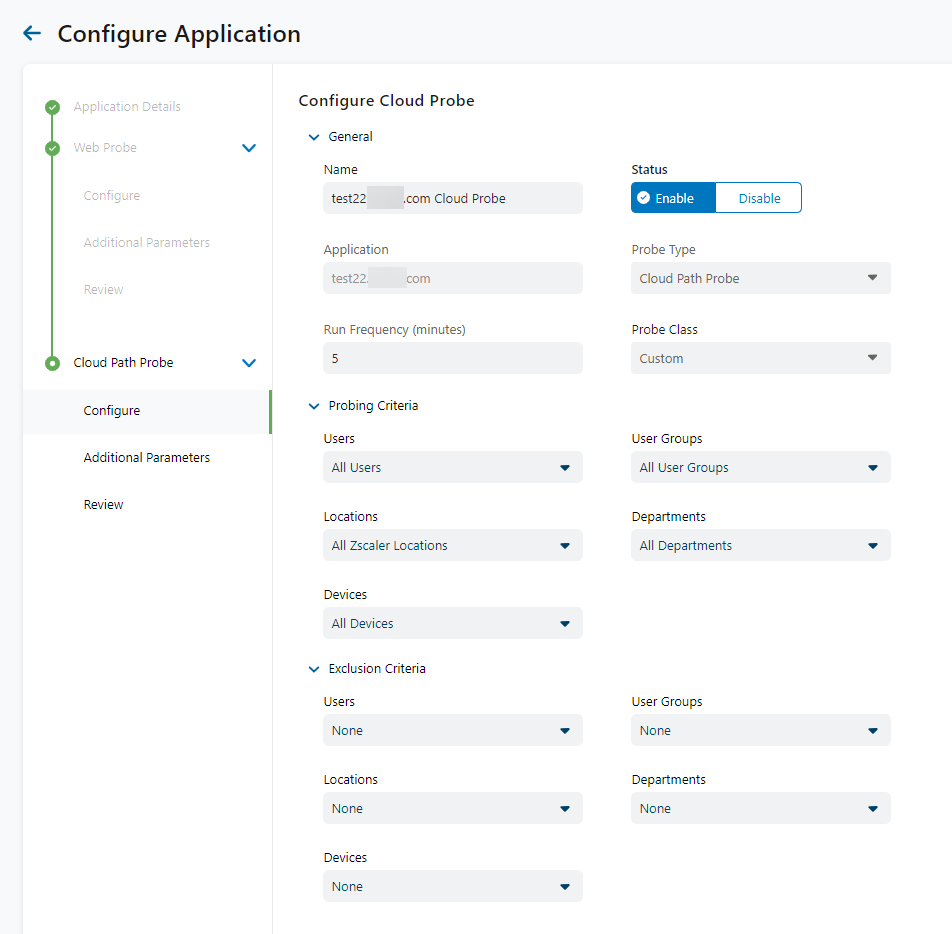Open the Exclusion Criteria Departments dropdown

(761, 808)
